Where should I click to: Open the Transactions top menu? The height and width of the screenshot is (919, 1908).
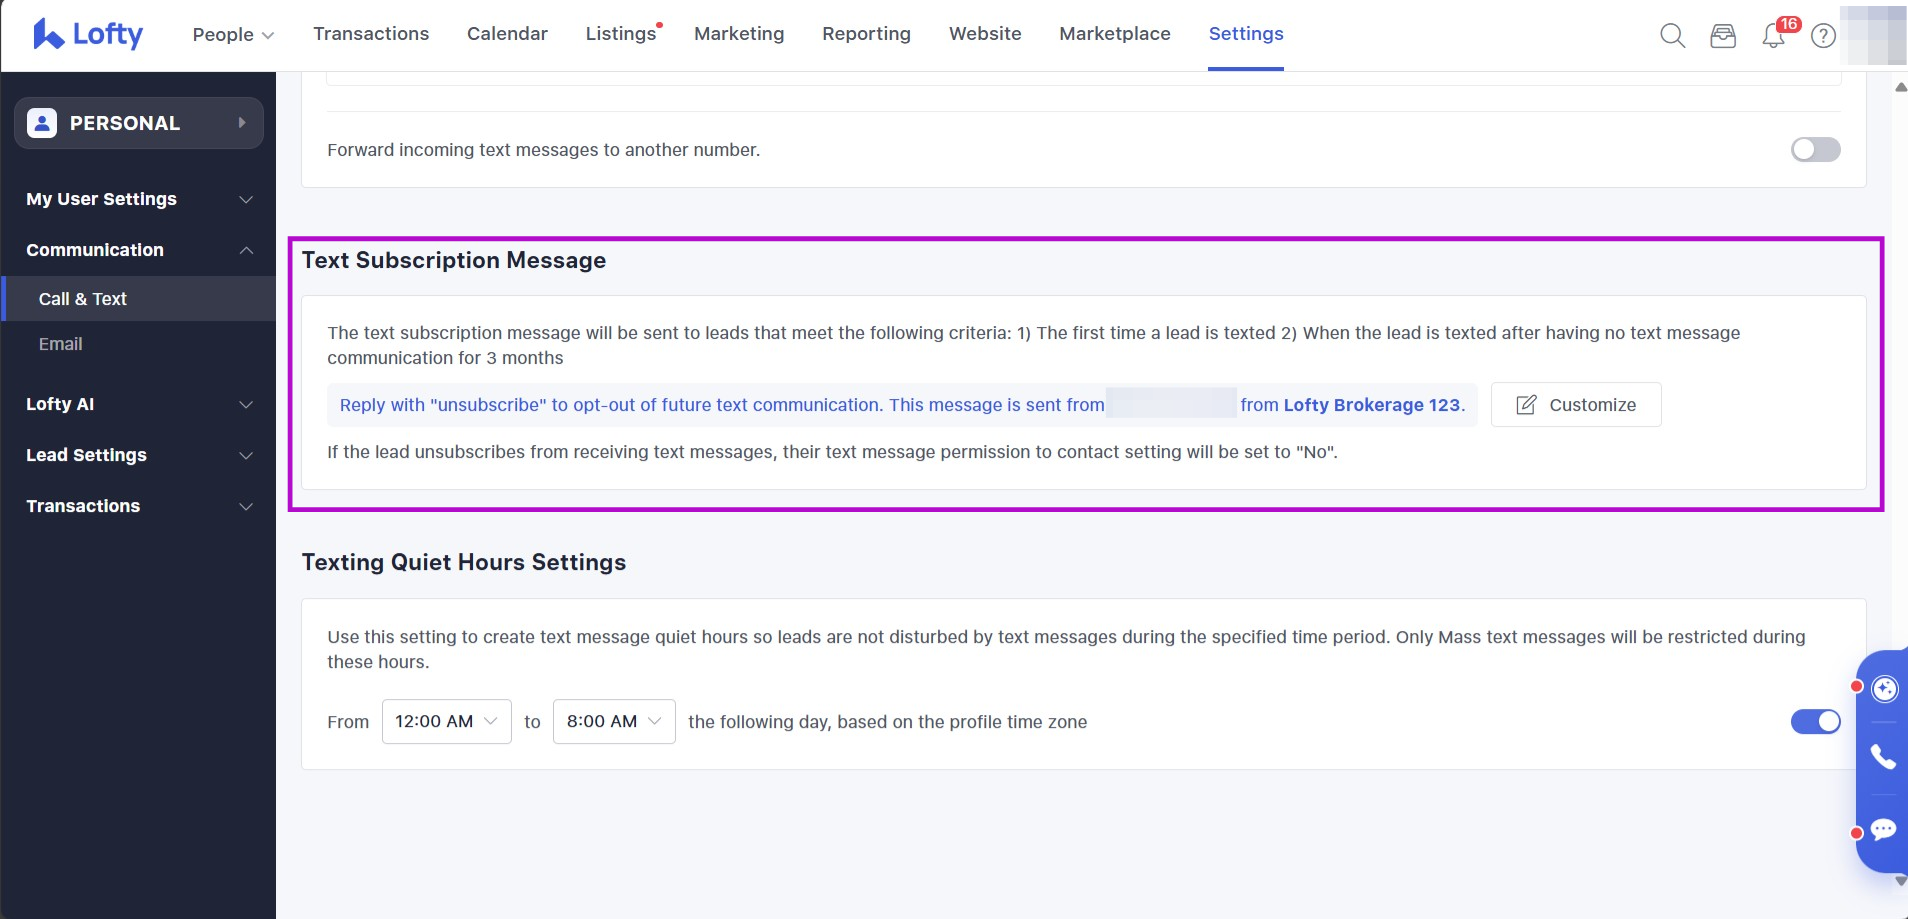(x=371, y=34)
